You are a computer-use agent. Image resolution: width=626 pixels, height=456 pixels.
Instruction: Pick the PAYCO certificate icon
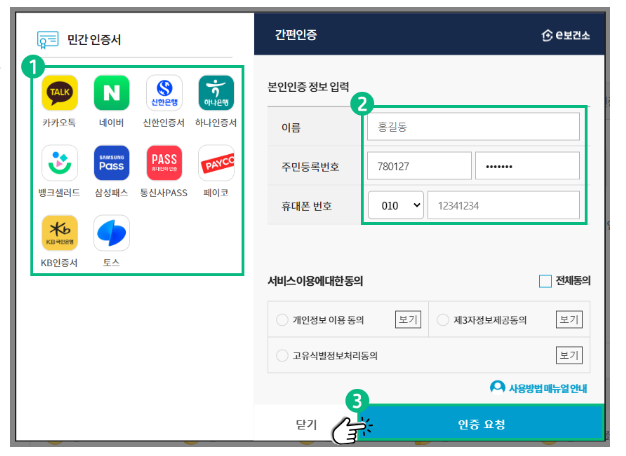coord(216,163)
